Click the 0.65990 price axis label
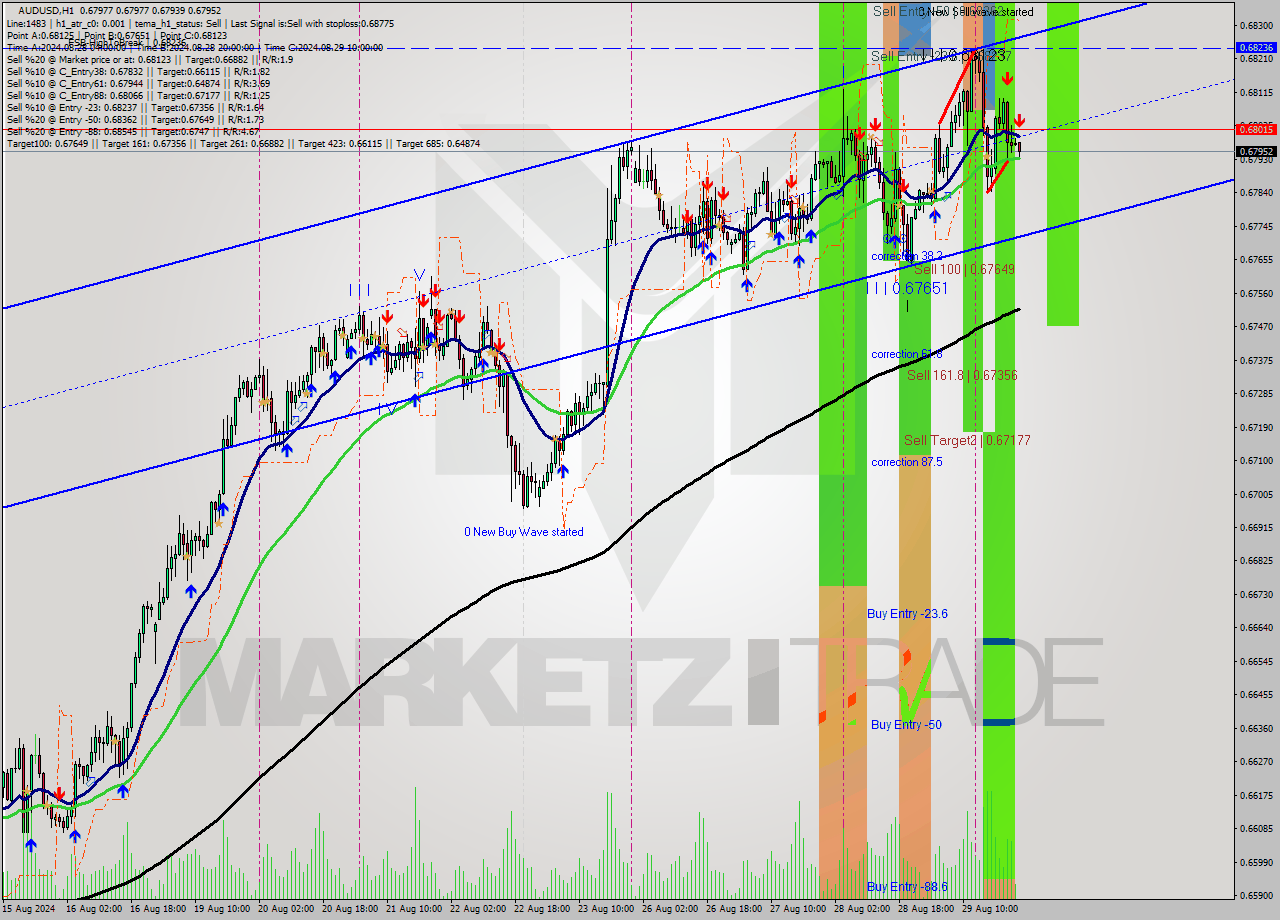This screenshot has height=920, width=1280. [x=1256, y=862]
